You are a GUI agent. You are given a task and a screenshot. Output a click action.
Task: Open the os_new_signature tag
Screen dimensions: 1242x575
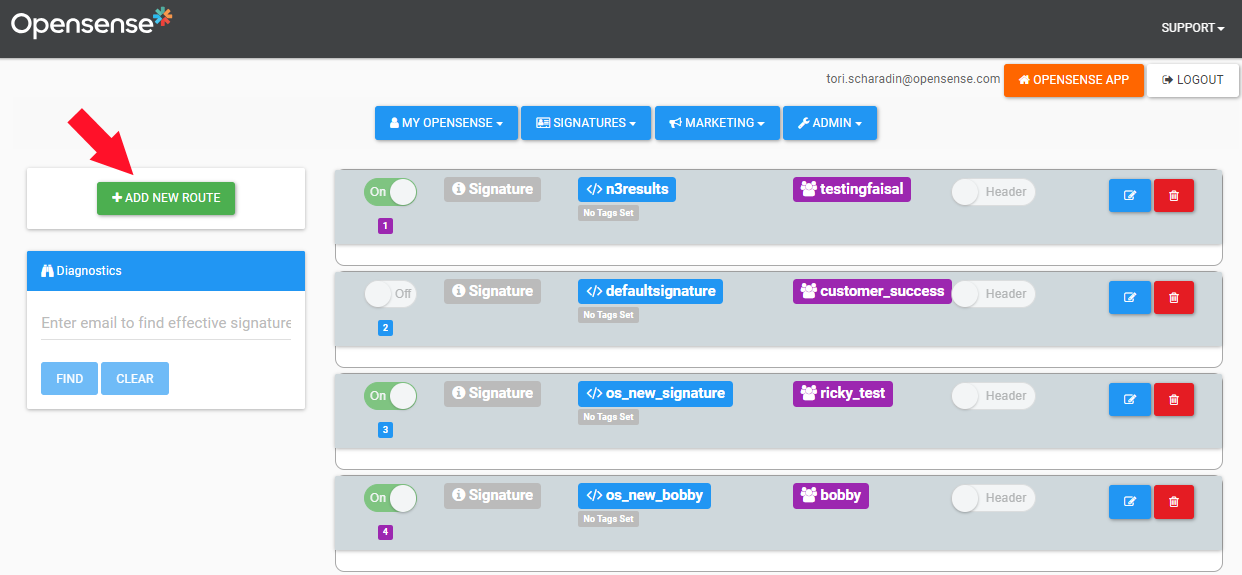point(655,393)
